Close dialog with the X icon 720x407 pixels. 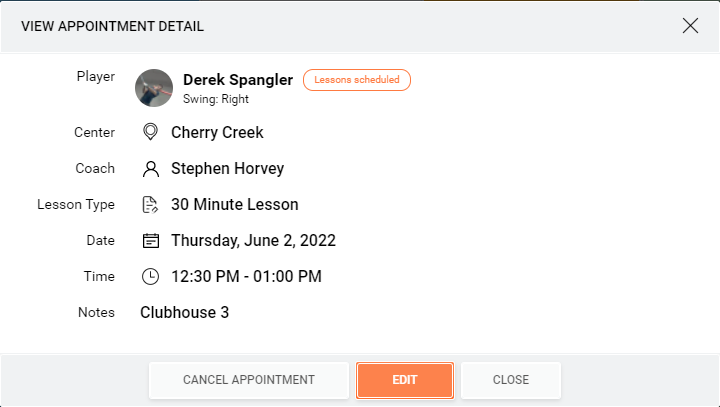pos(690,26)
